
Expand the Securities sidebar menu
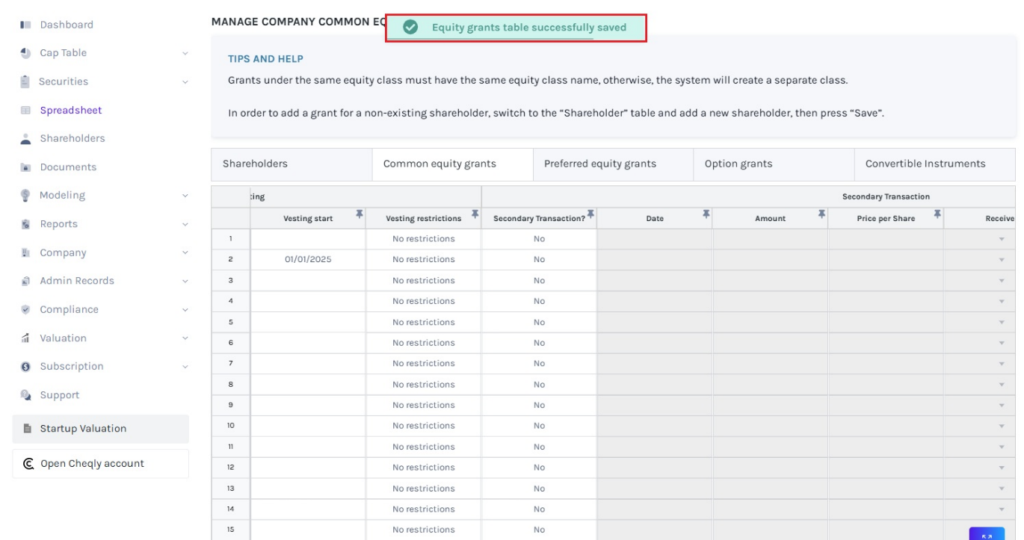click(x=185, y=82)
